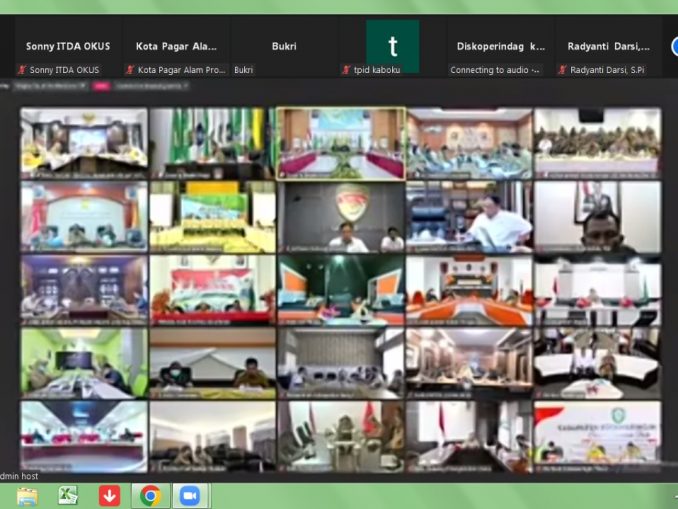Click muted mic icon beside Sonny ITDA OKUS
Image resolution: width=678 pixels, height=509 pixels.
point(22,70)
